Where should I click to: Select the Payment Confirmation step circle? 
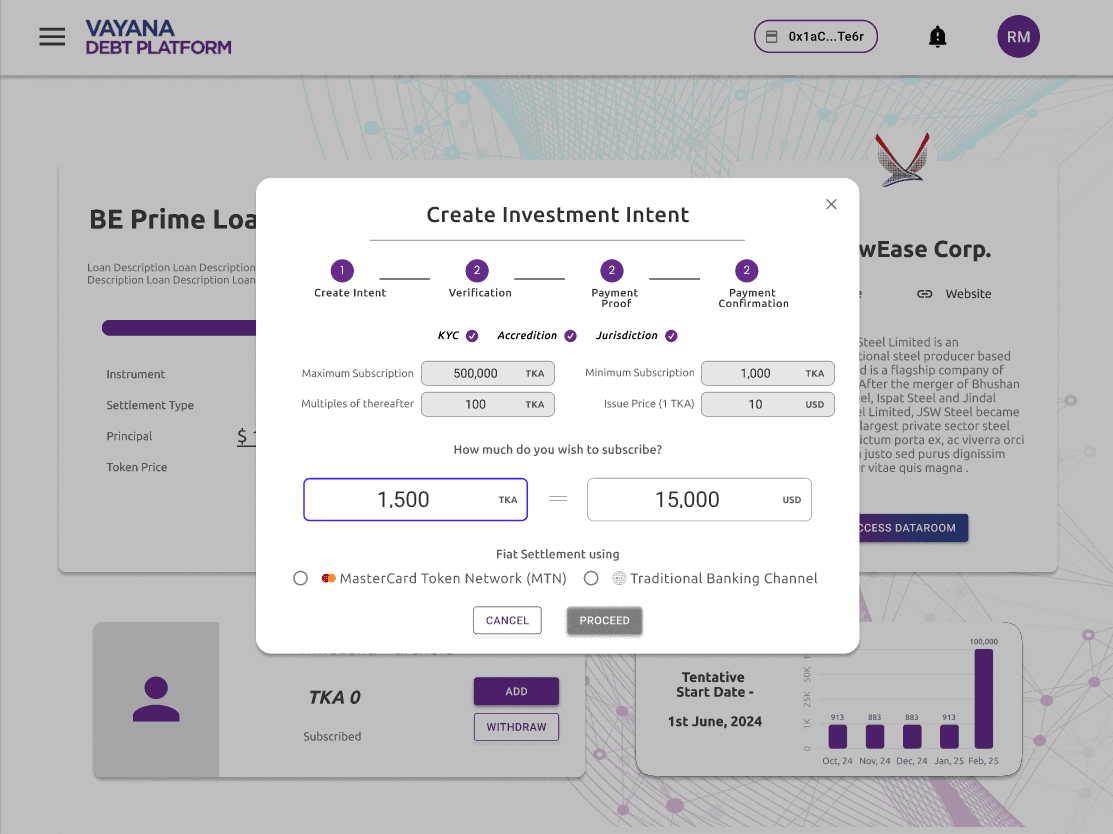click(746, 270)
